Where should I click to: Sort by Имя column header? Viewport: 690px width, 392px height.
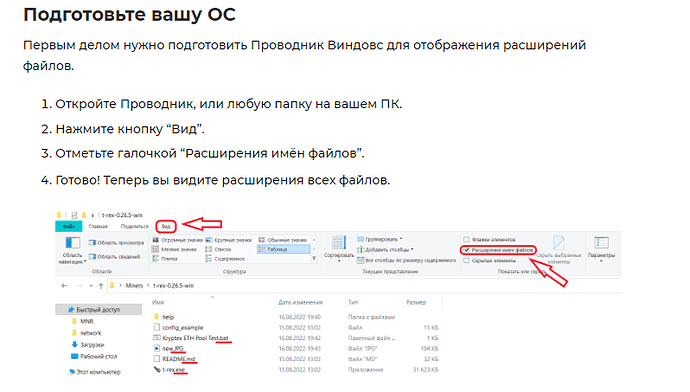[158, 303]
